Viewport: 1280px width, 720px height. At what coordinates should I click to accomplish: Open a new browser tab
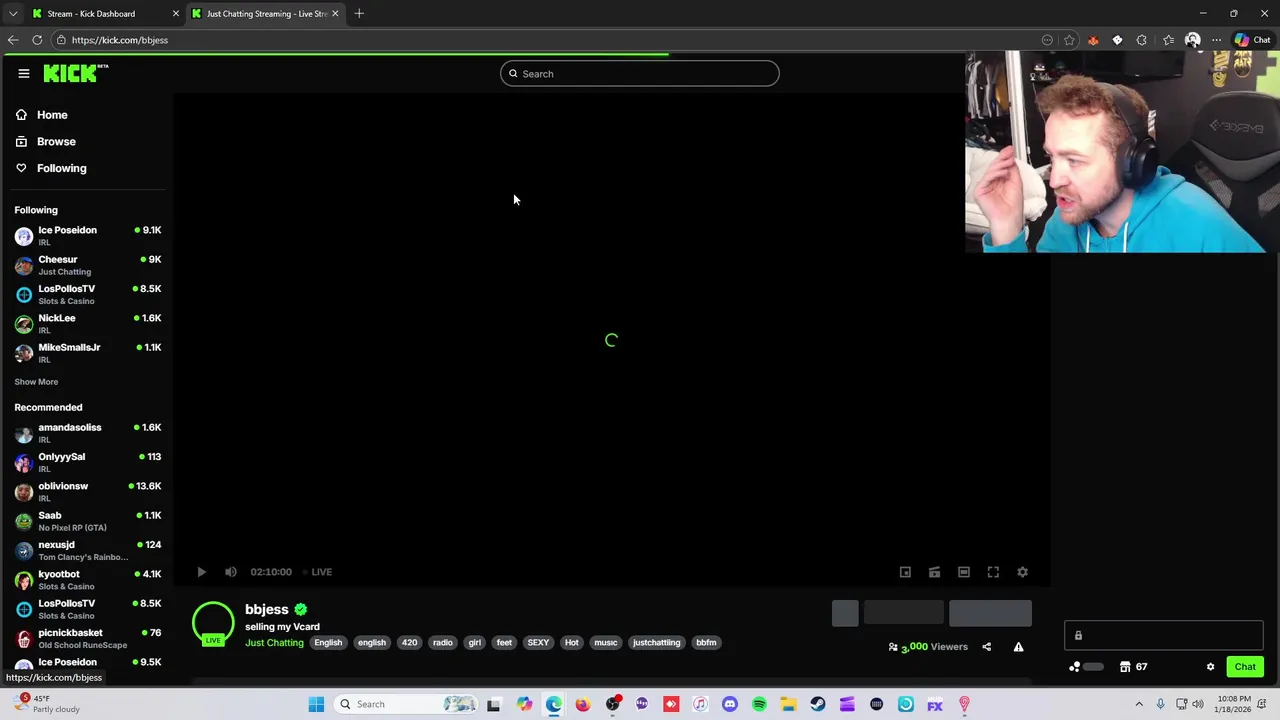[359, 14]
